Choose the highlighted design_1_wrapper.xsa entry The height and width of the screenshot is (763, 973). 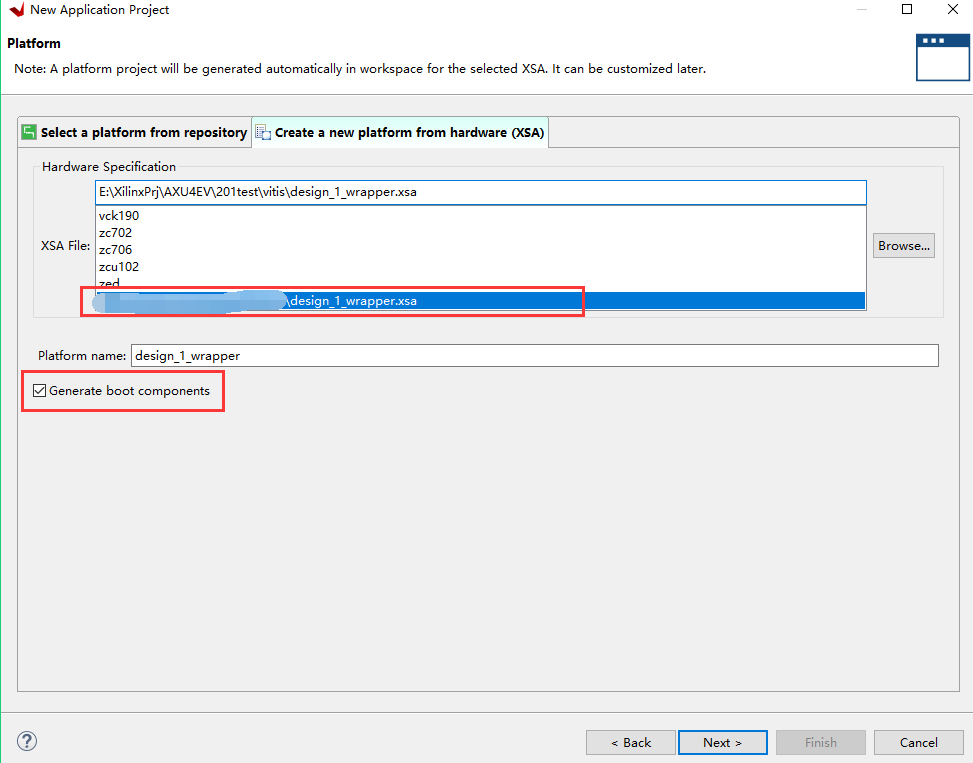tap(481, 301)
